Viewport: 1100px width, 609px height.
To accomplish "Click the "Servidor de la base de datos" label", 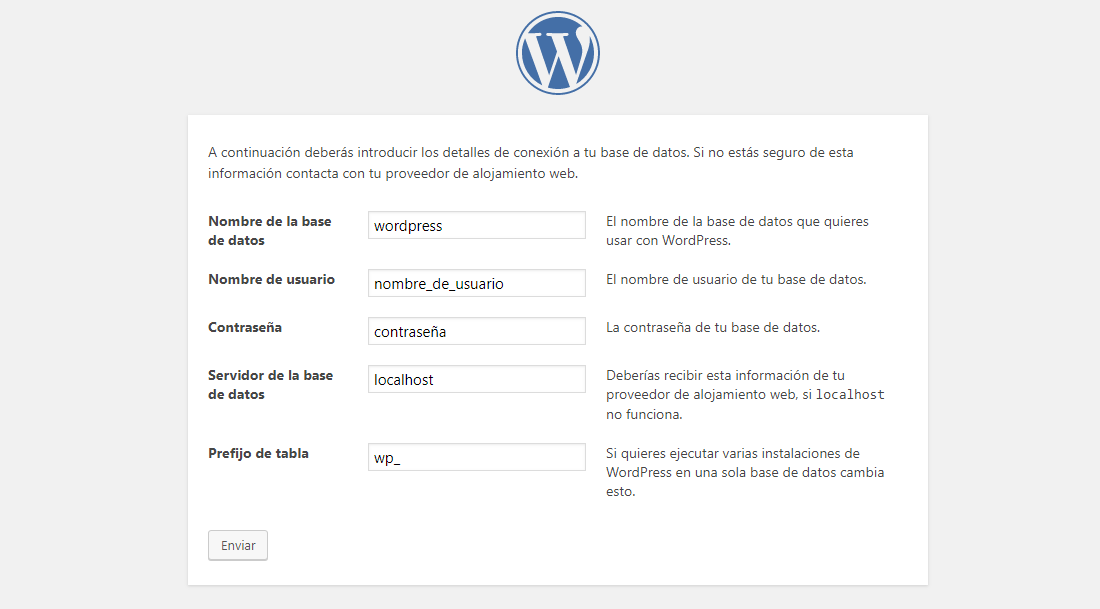I will point(270,384).
